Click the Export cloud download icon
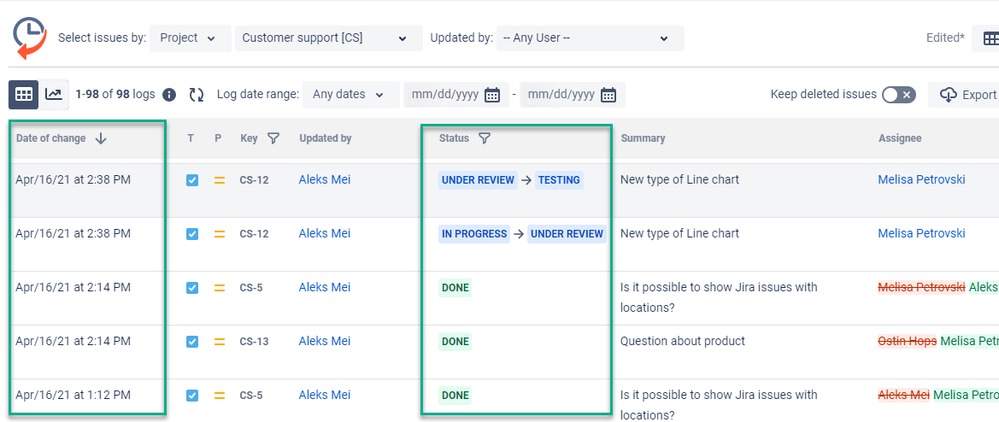 coord(949,95)
